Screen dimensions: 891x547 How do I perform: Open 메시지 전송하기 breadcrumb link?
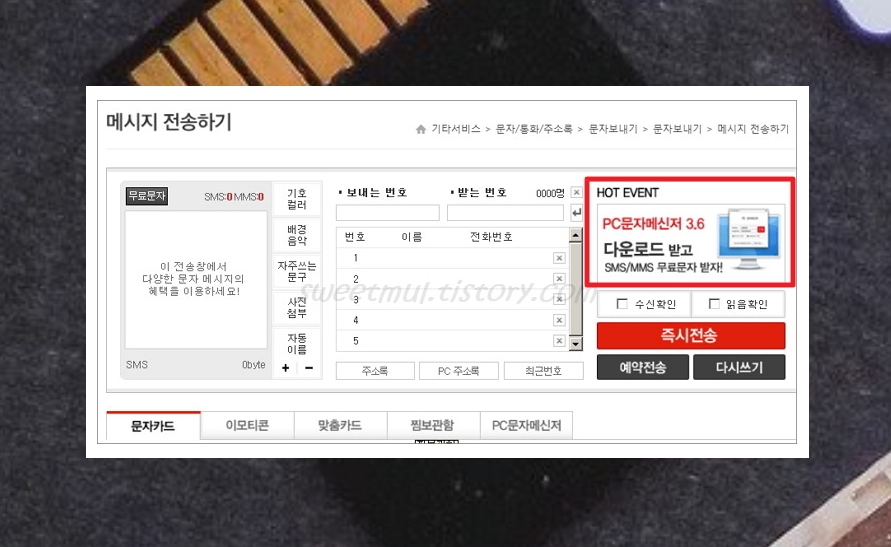click(753, 130)
